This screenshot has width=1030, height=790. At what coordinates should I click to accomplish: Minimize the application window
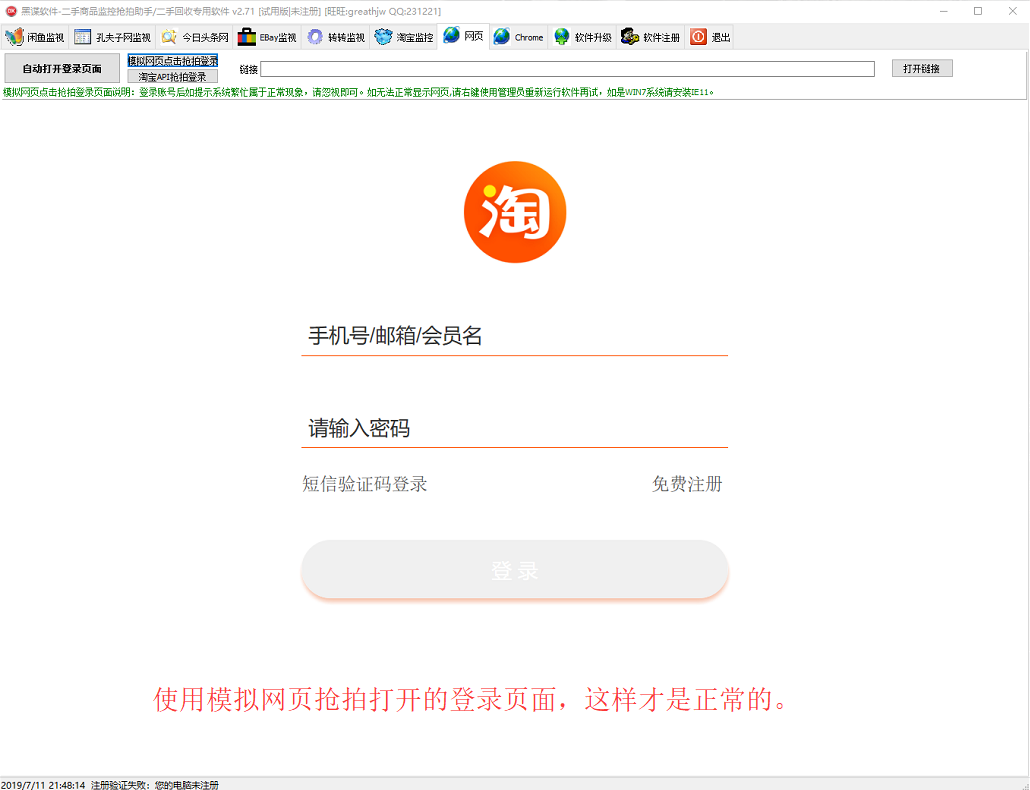point(943,11)
